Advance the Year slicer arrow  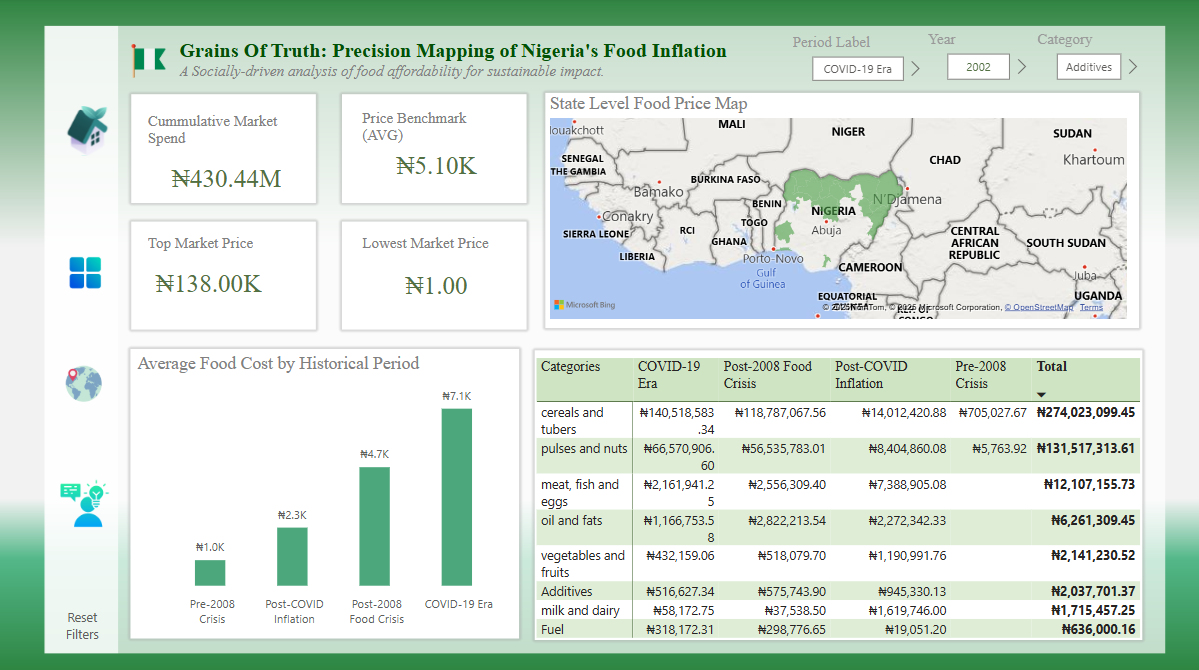pos(1022,67)
